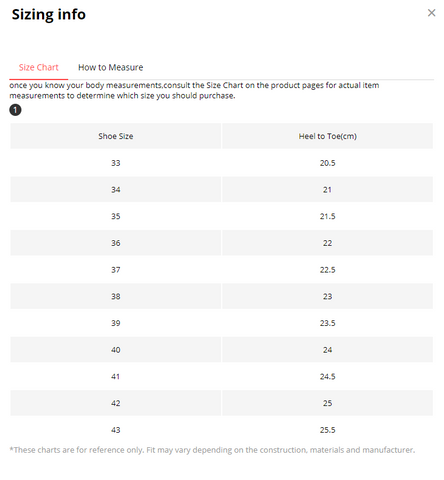Click the Heel to Toe(cm) column header
The width and height of the screenshot is (444, 480).
327,136
